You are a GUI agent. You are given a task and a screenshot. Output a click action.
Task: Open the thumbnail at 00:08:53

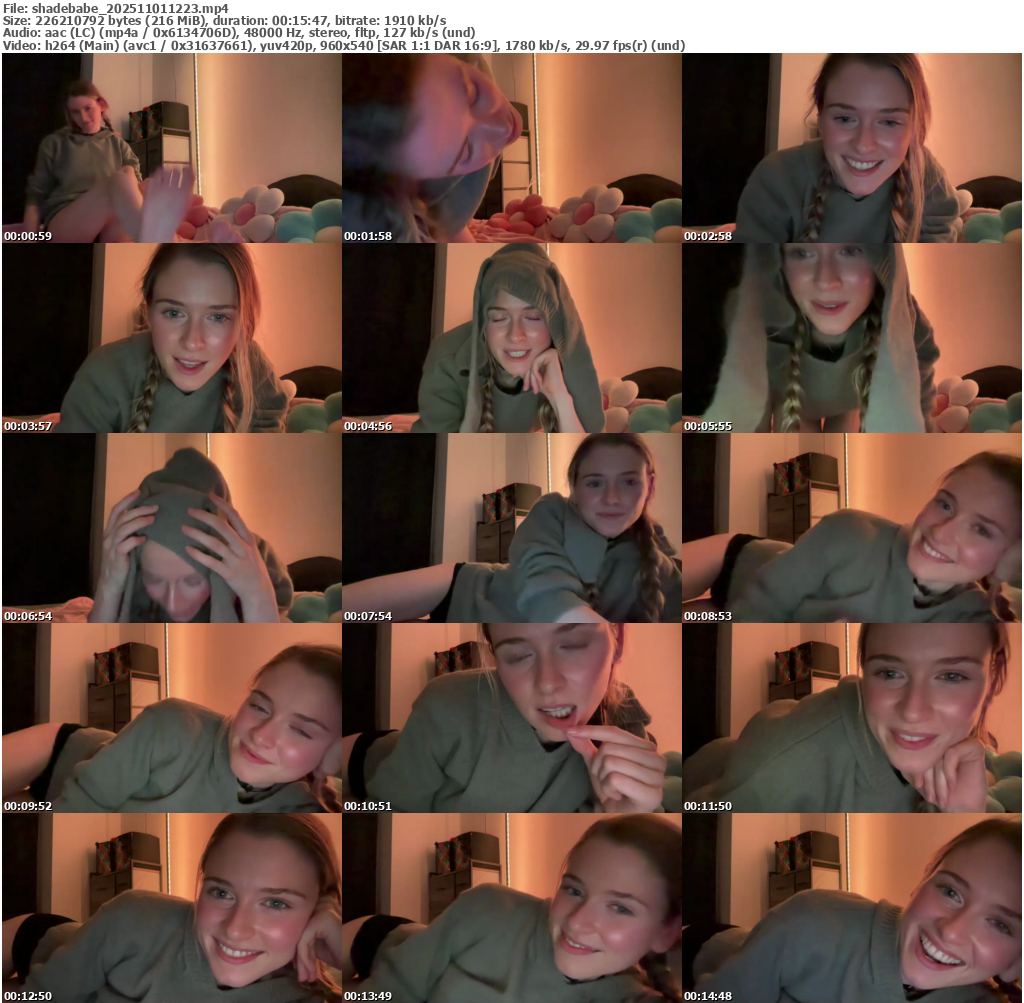(851, 528)
